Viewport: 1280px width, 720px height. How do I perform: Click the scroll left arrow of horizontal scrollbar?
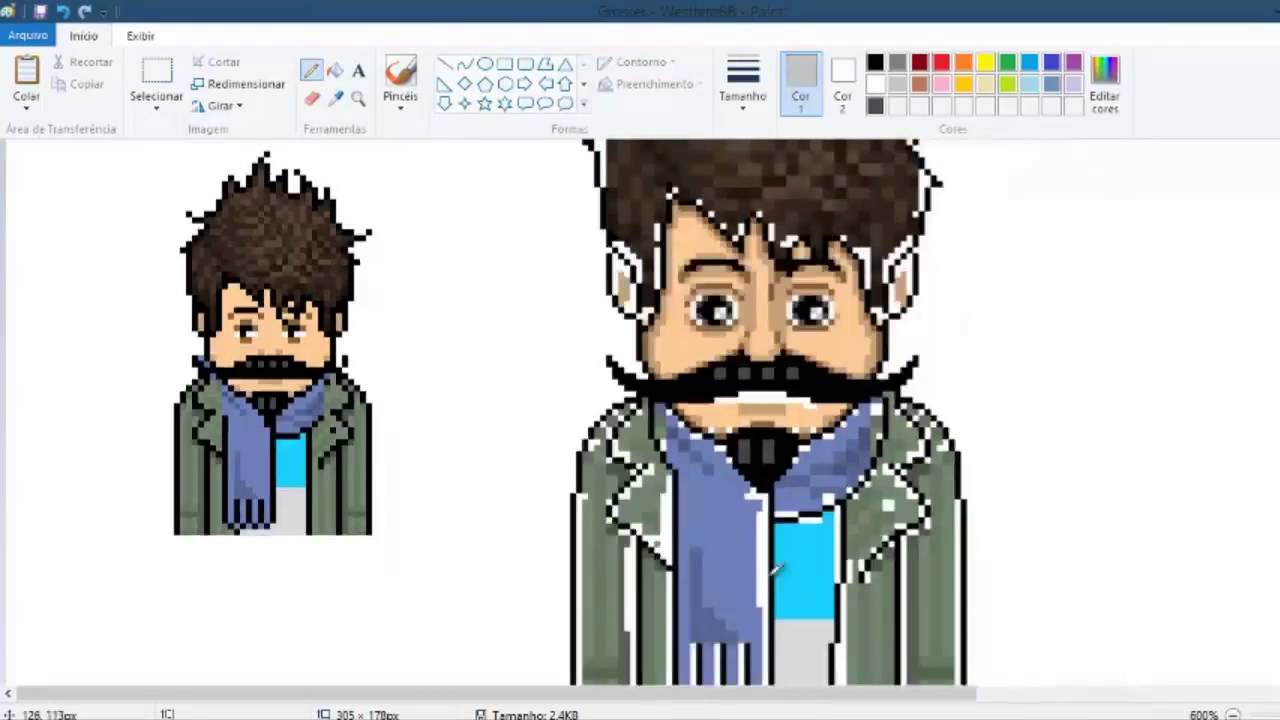point(7,694)
